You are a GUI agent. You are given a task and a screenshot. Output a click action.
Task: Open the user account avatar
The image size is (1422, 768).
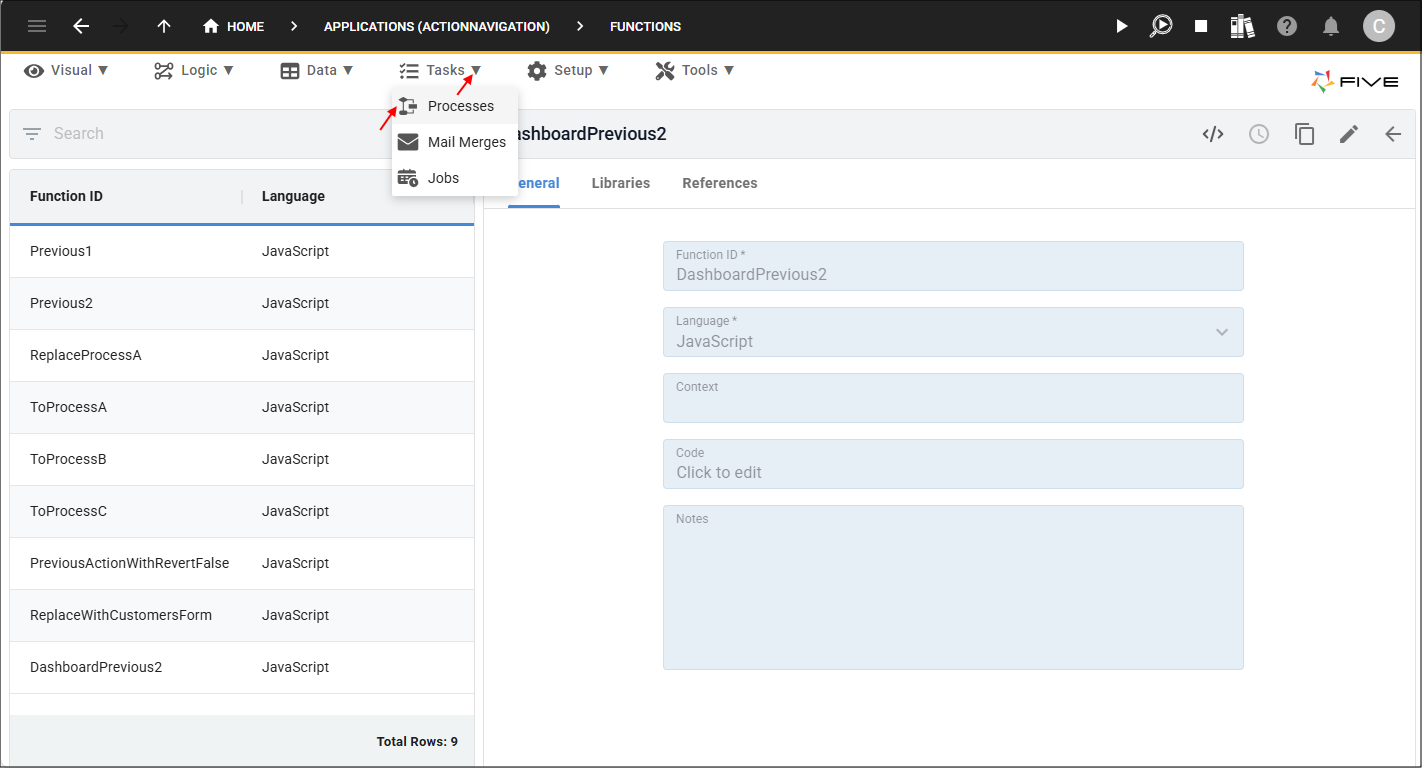[1378, 26]
